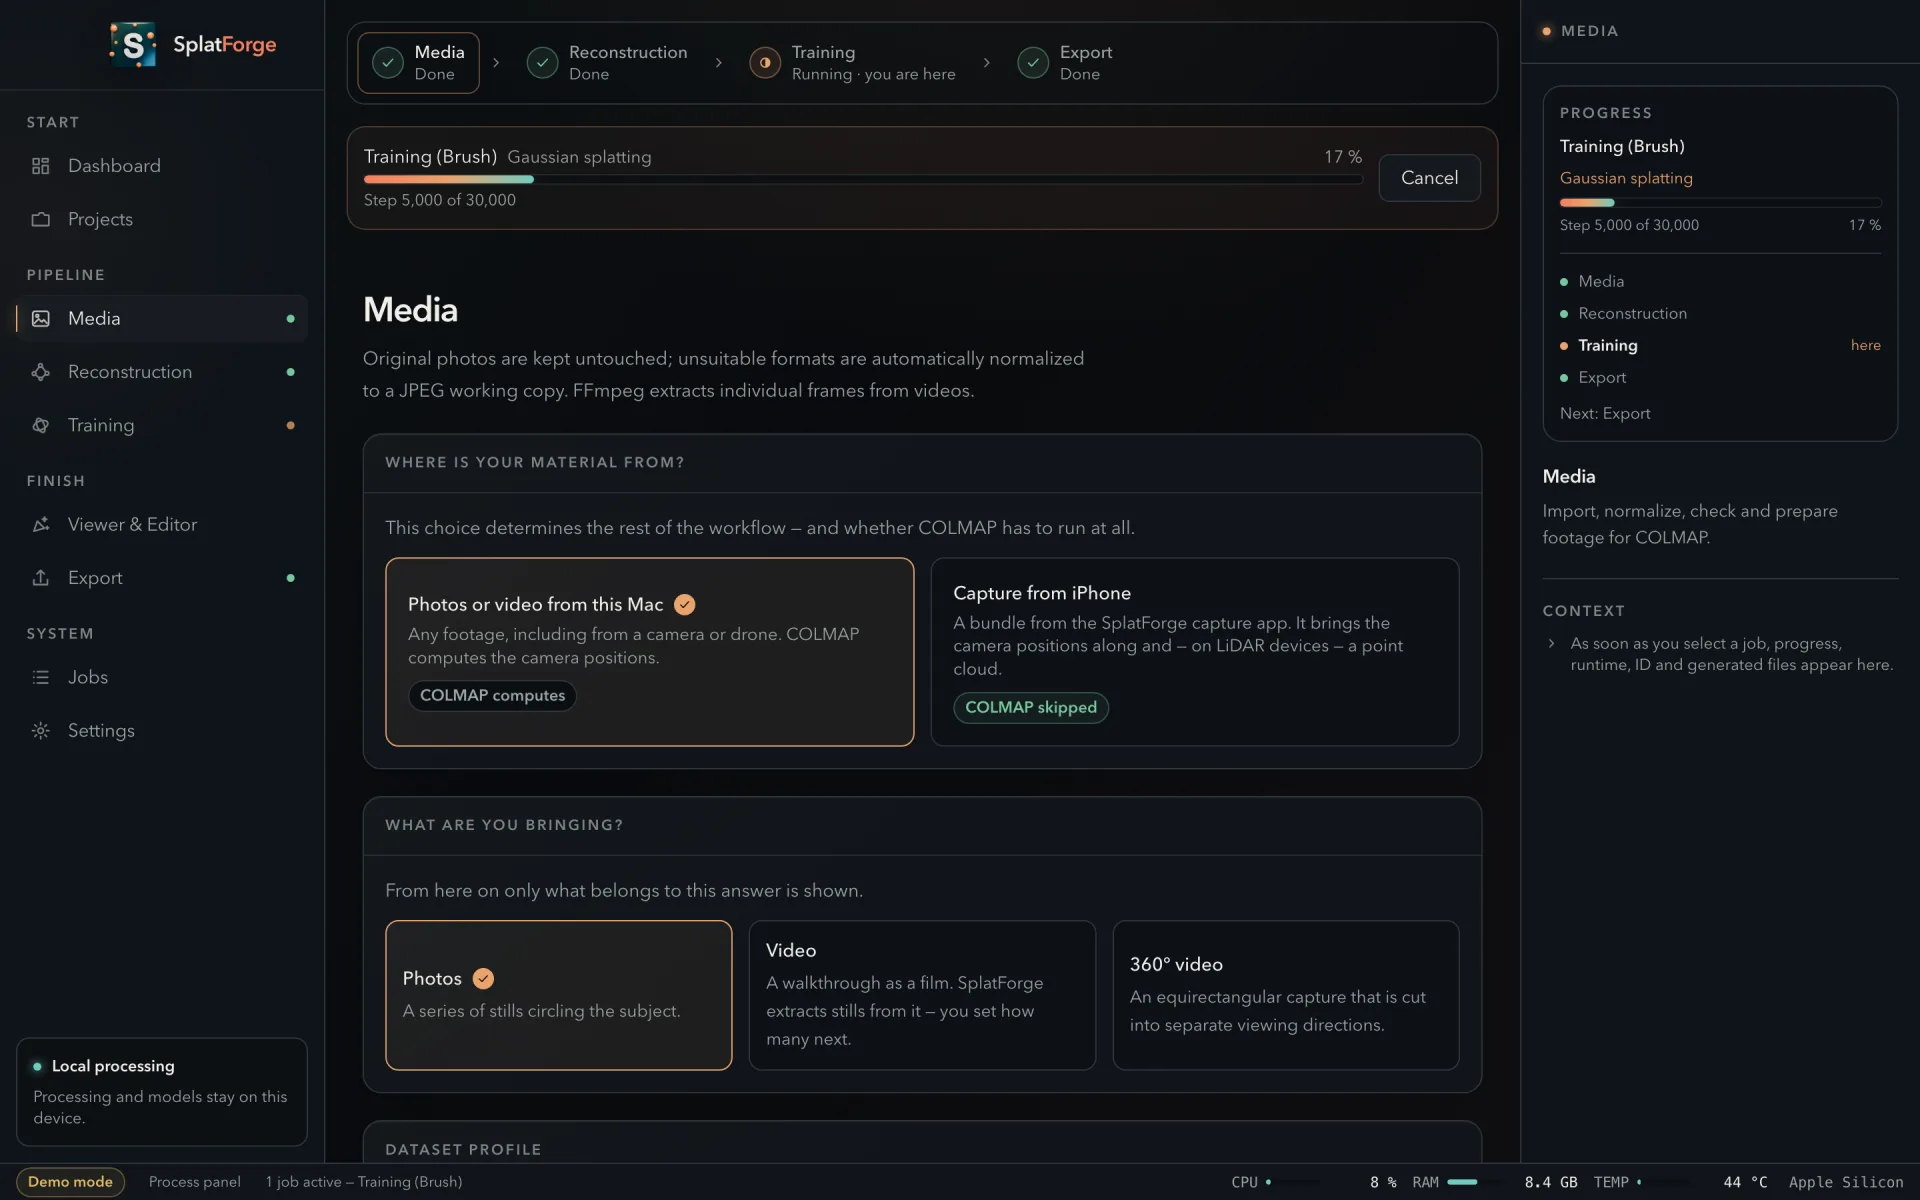Open Projects in the sidebar
This screenshot has width=1920, height=1200.
pyautogui.click(x=162, y=219)
